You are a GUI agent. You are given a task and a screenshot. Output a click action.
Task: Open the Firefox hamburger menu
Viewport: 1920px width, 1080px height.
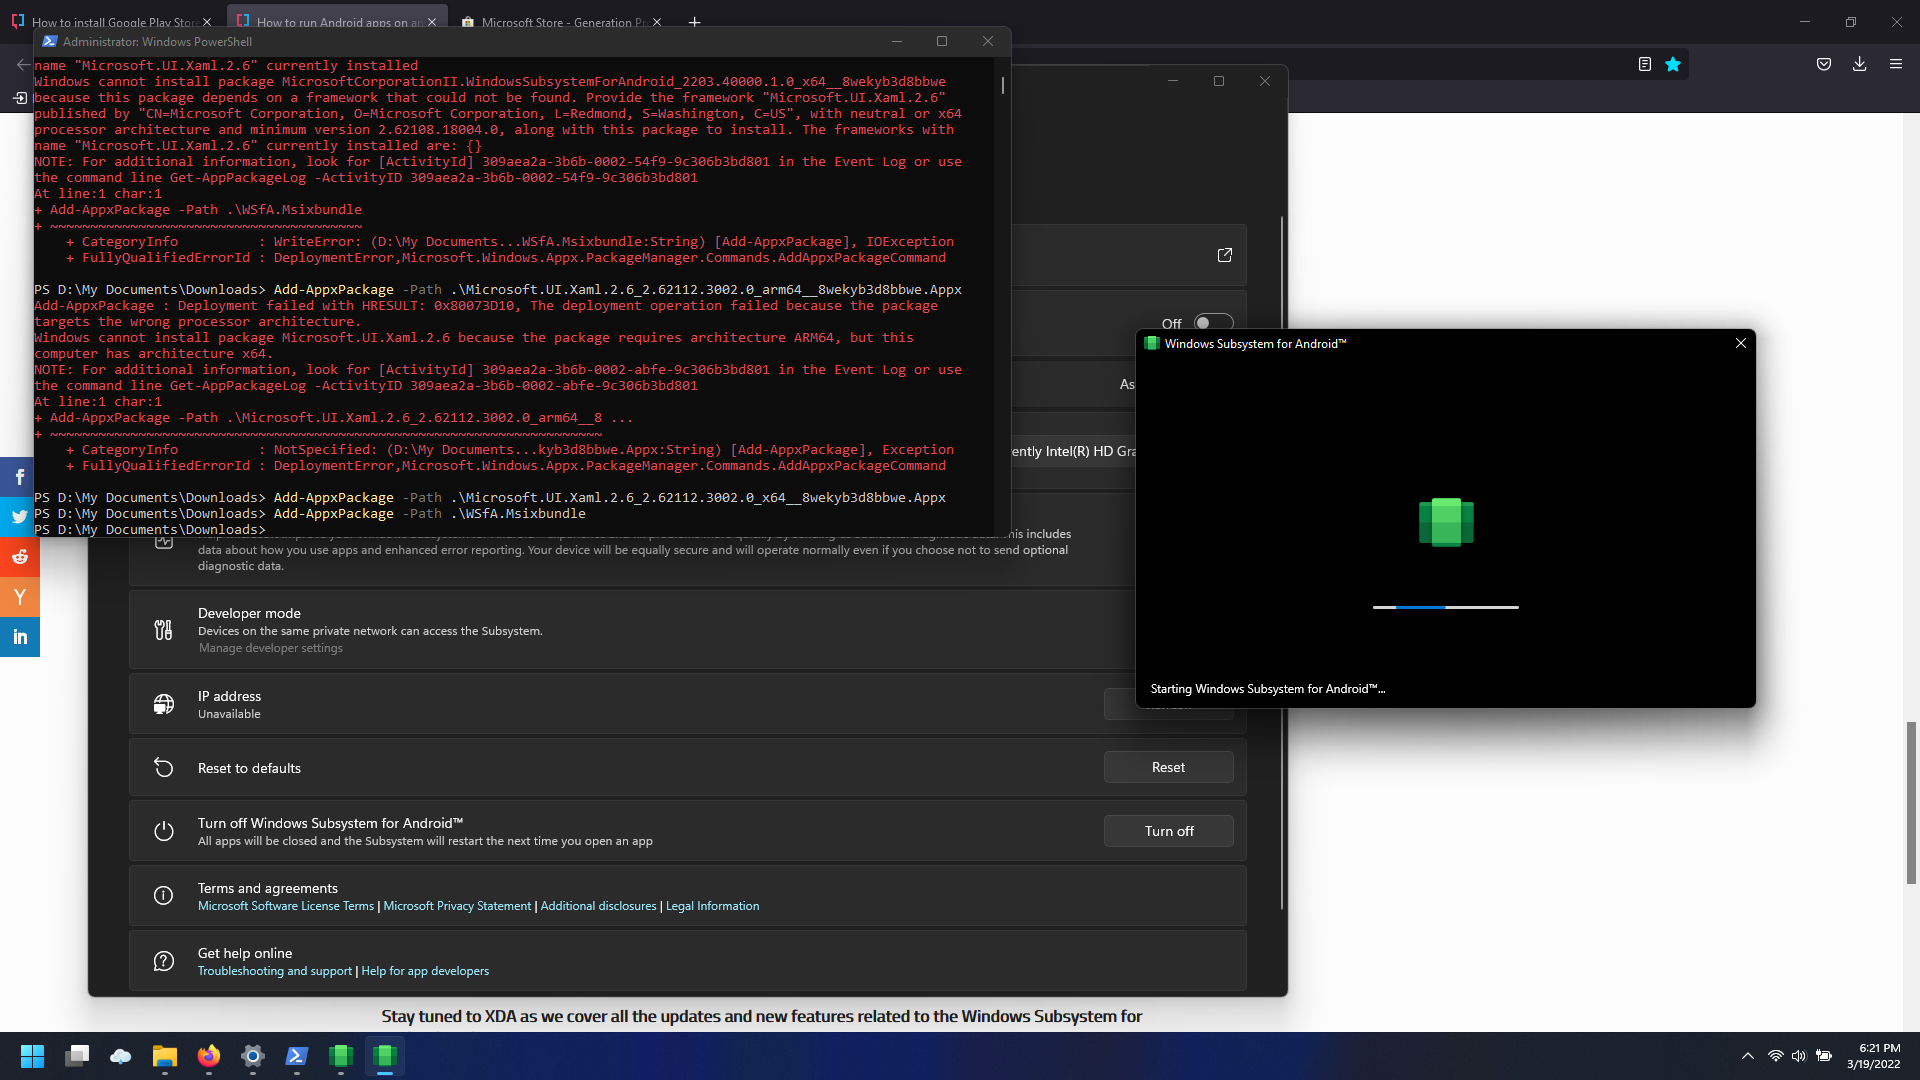[1895, 64]
